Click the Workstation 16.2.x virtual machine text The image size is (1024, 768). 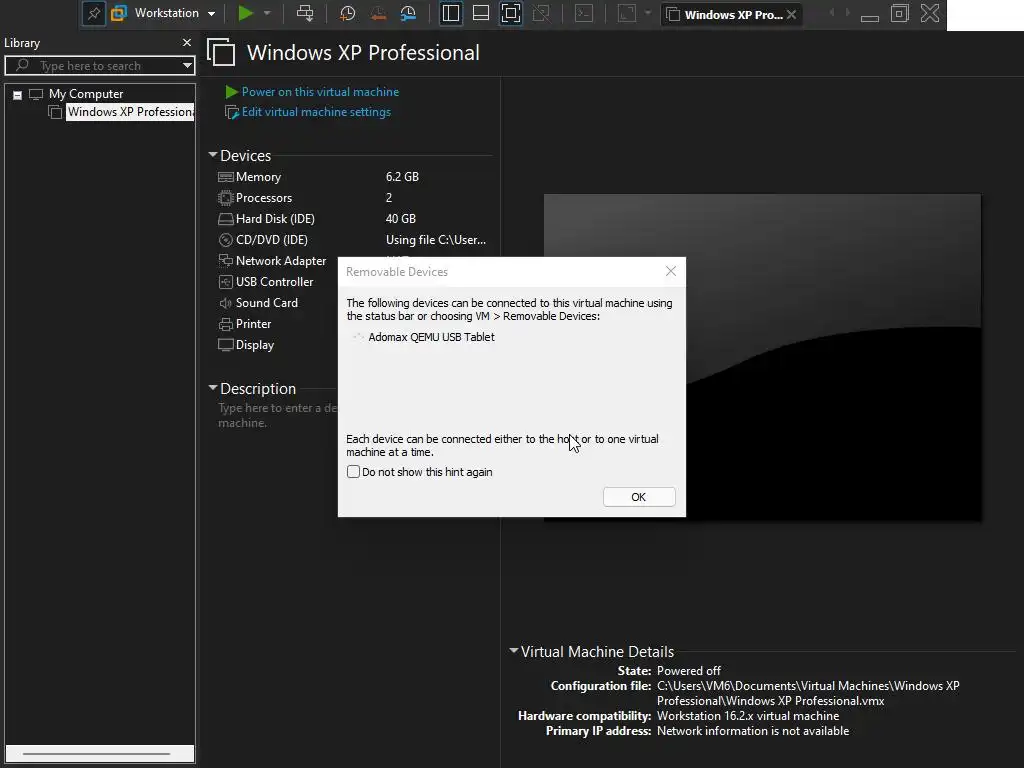[x=748, y=716]
